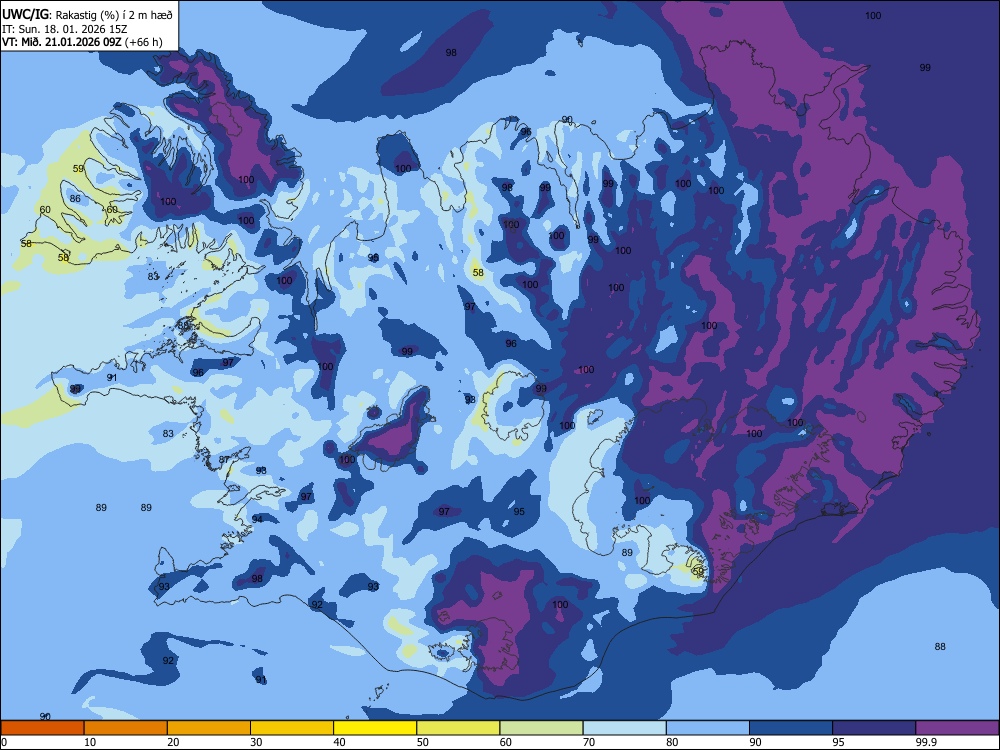Click the dark indigo 95–99.9 legend swatch
The image size is (1000, 750).
pos(874,728)
